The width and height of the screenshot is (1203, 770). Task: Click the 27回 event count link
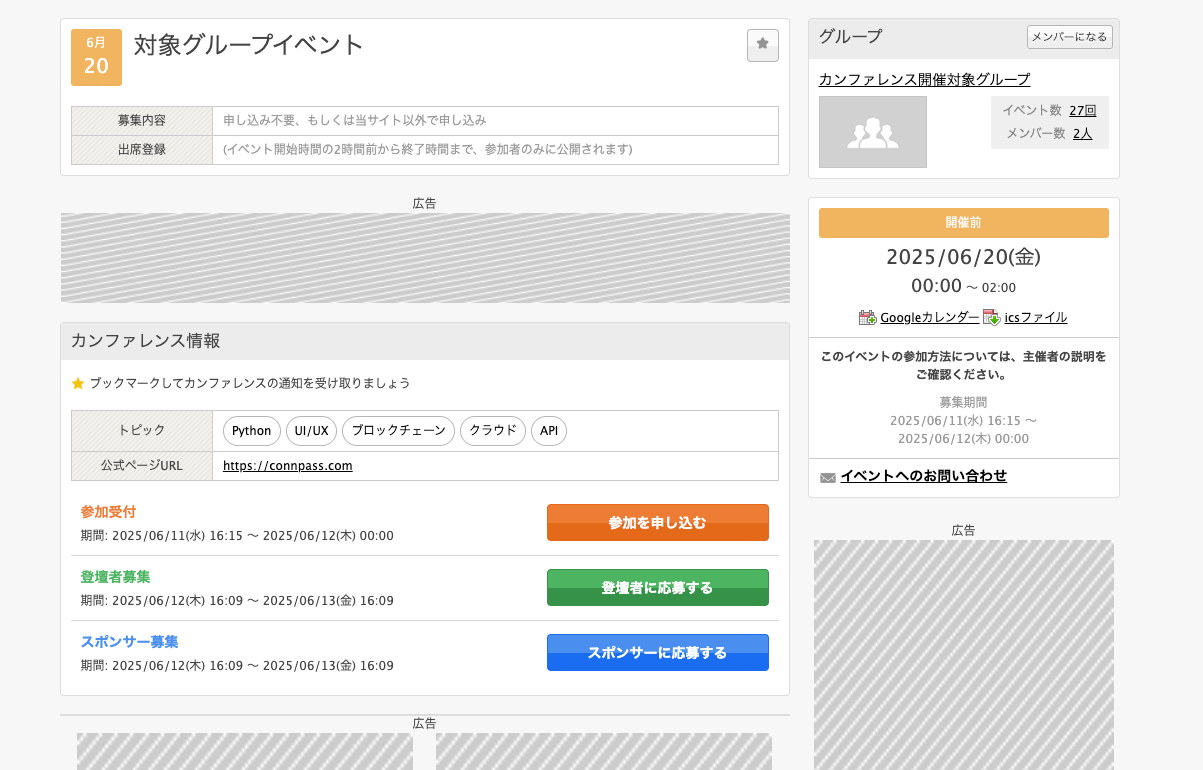1080,110
